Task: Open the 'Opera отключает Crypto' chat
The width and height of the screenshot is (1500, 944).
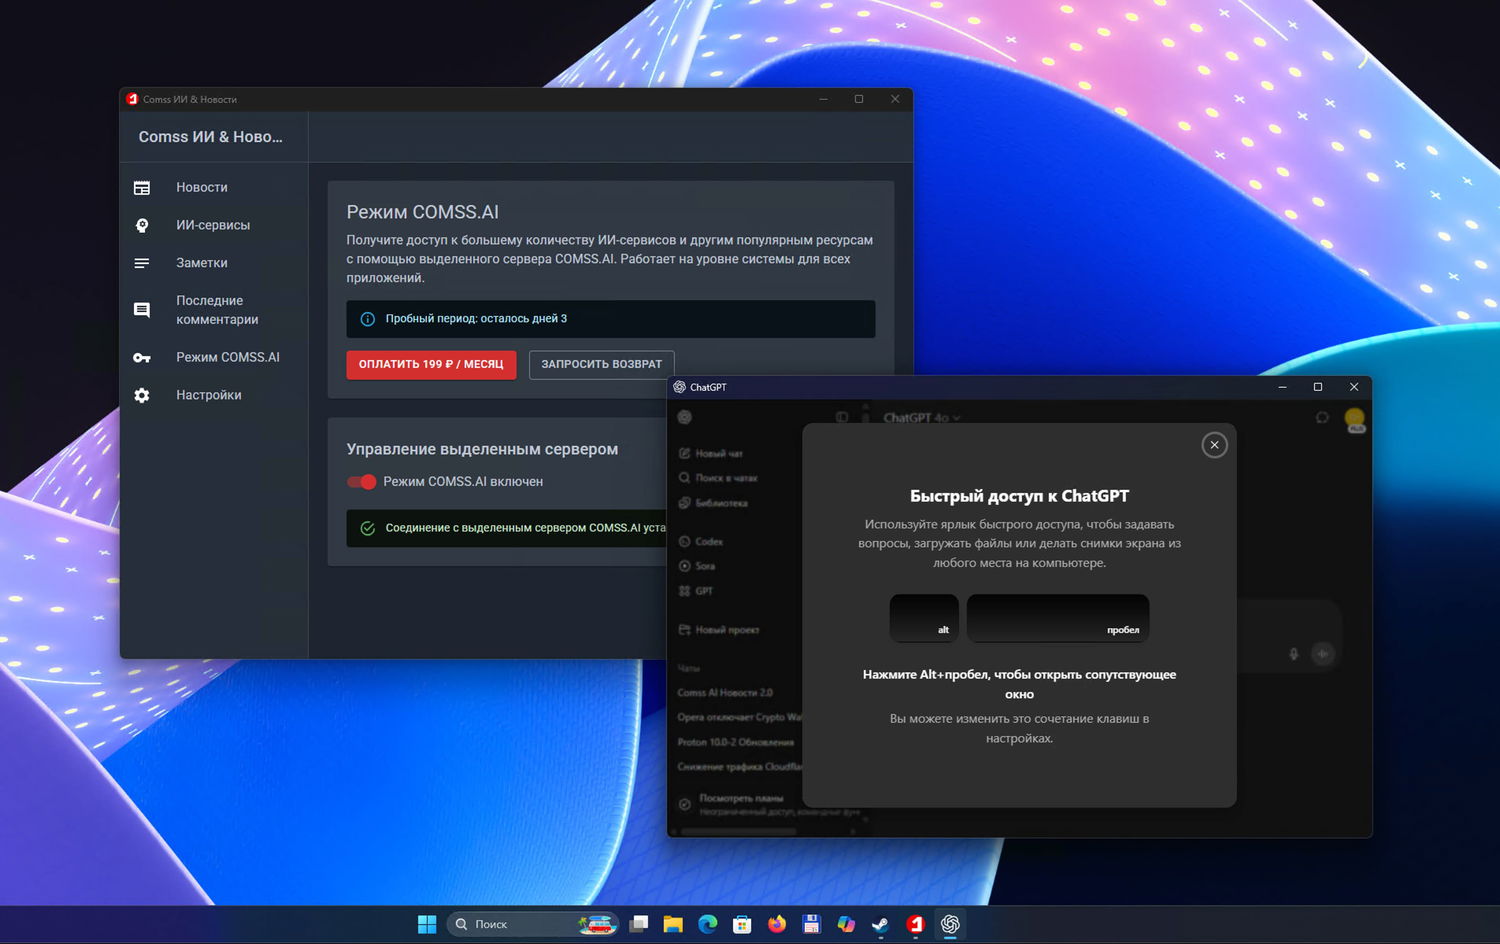Action: [737, 717]
